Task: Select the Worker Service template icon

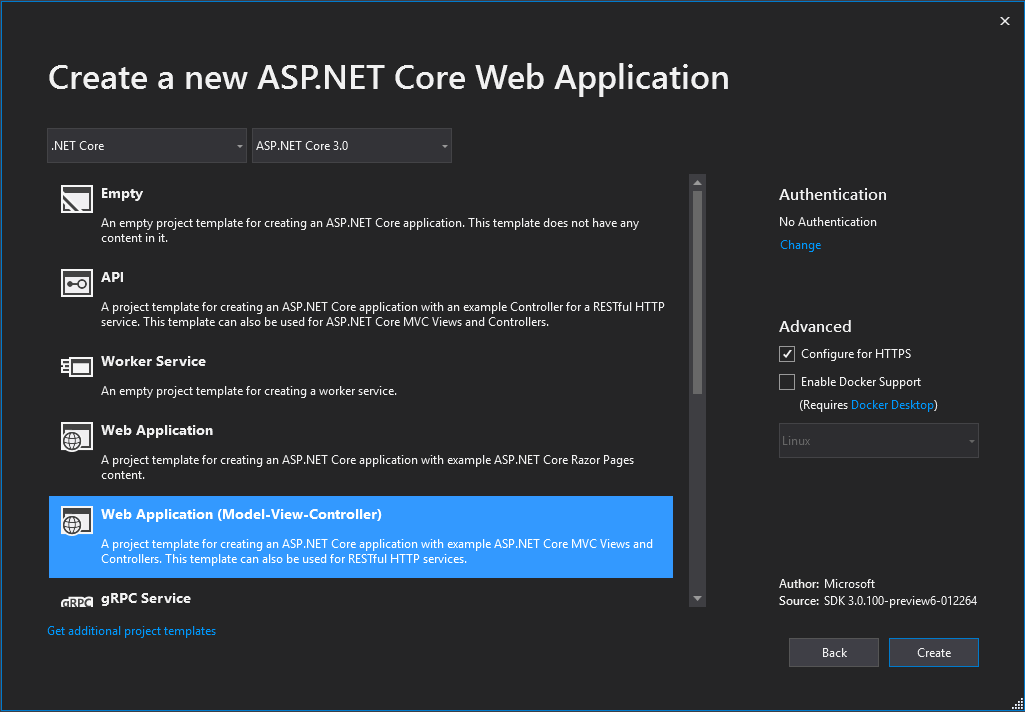Action: (77, 367)
